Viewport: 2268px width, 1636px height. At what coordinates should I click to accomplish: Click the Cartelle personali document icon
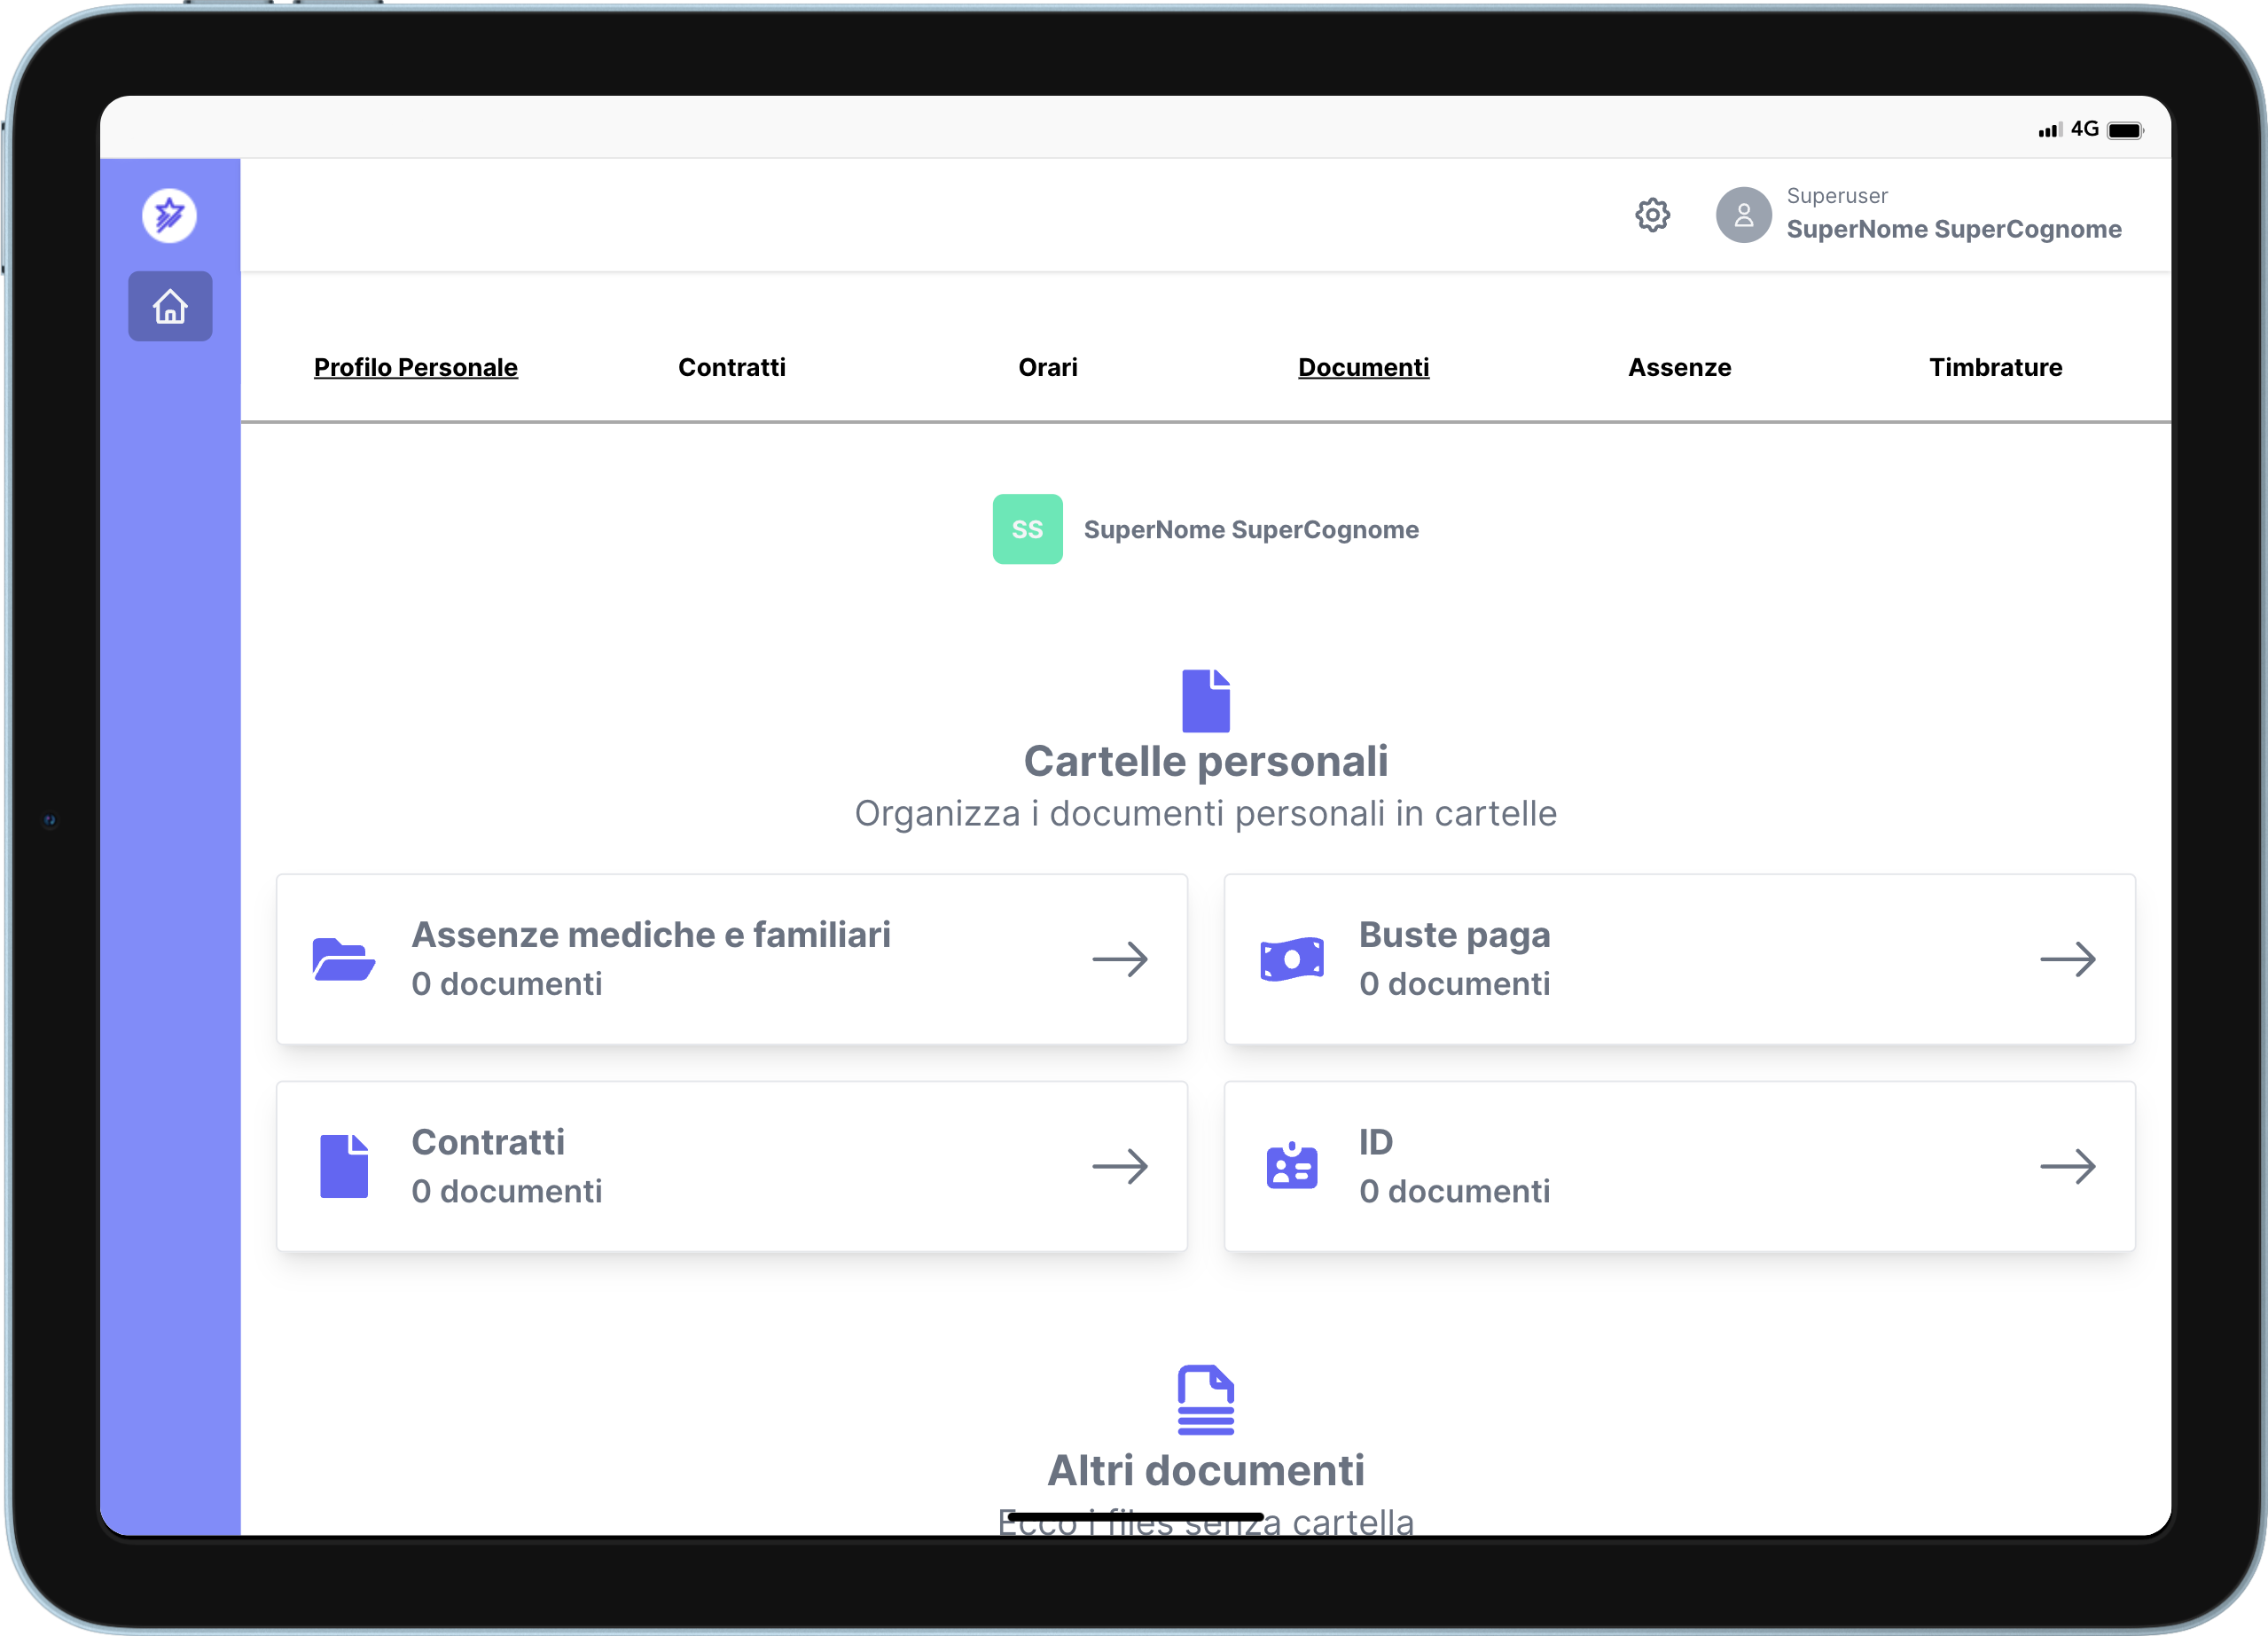pos(1206,700)
